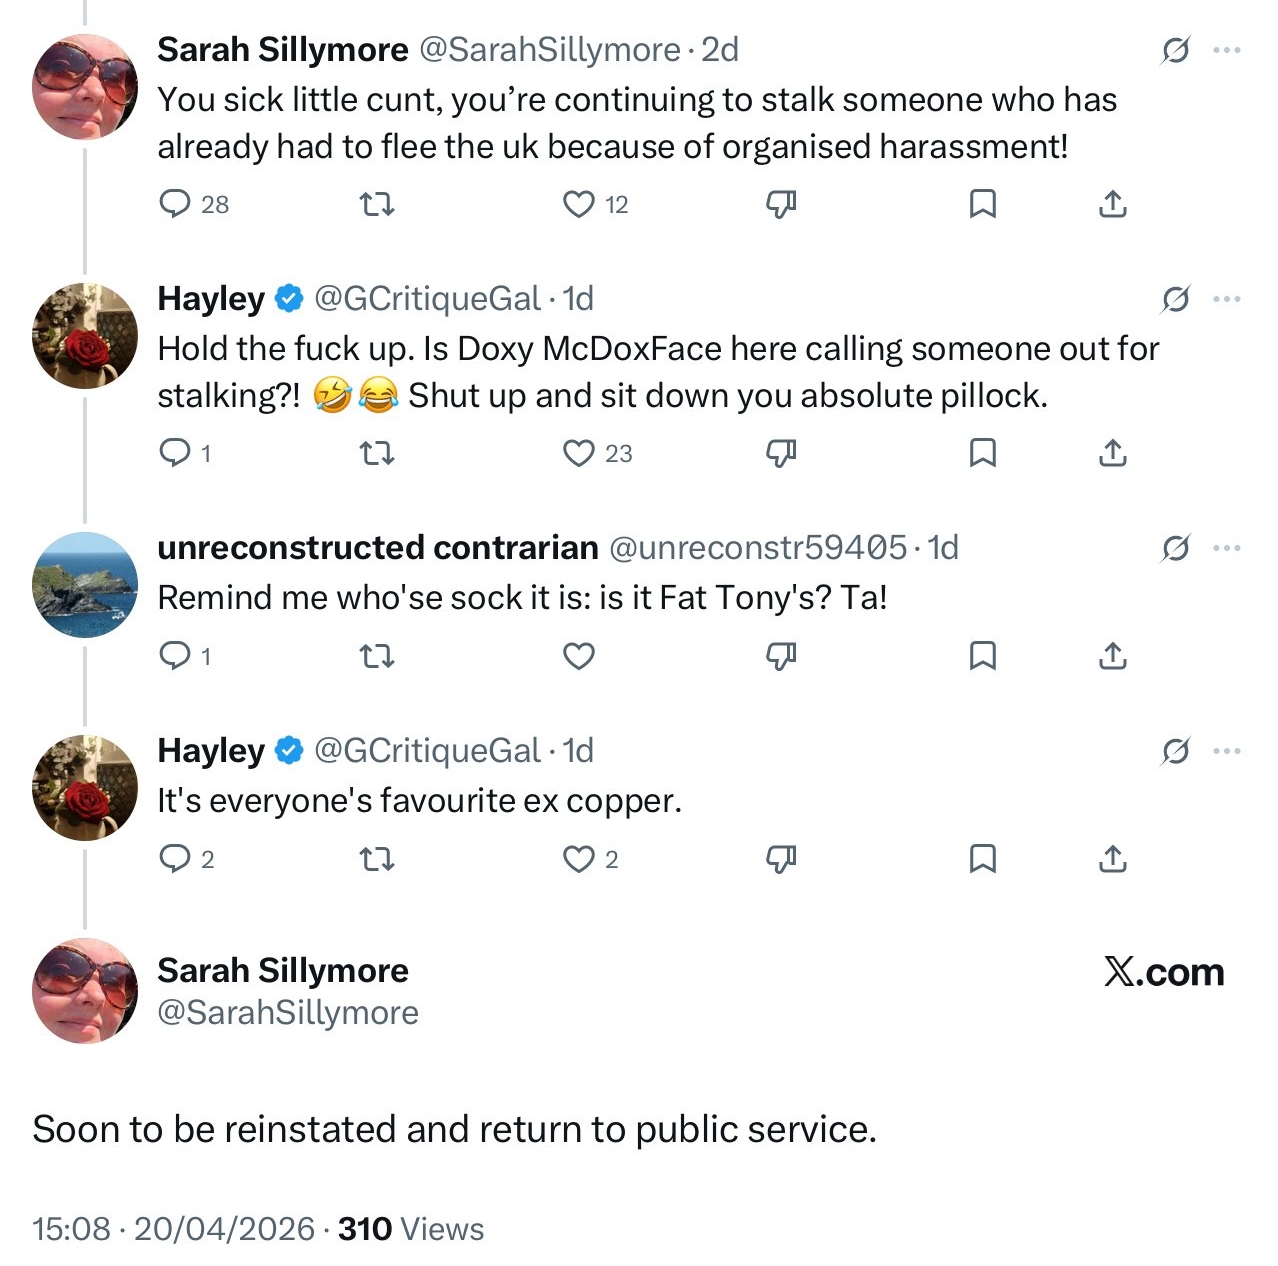Image resolution: width=1278 pixels, height=1266 pixels.
Task: Downvote Sarah Sillymore's top tweet
Action: tap(781, 204)
